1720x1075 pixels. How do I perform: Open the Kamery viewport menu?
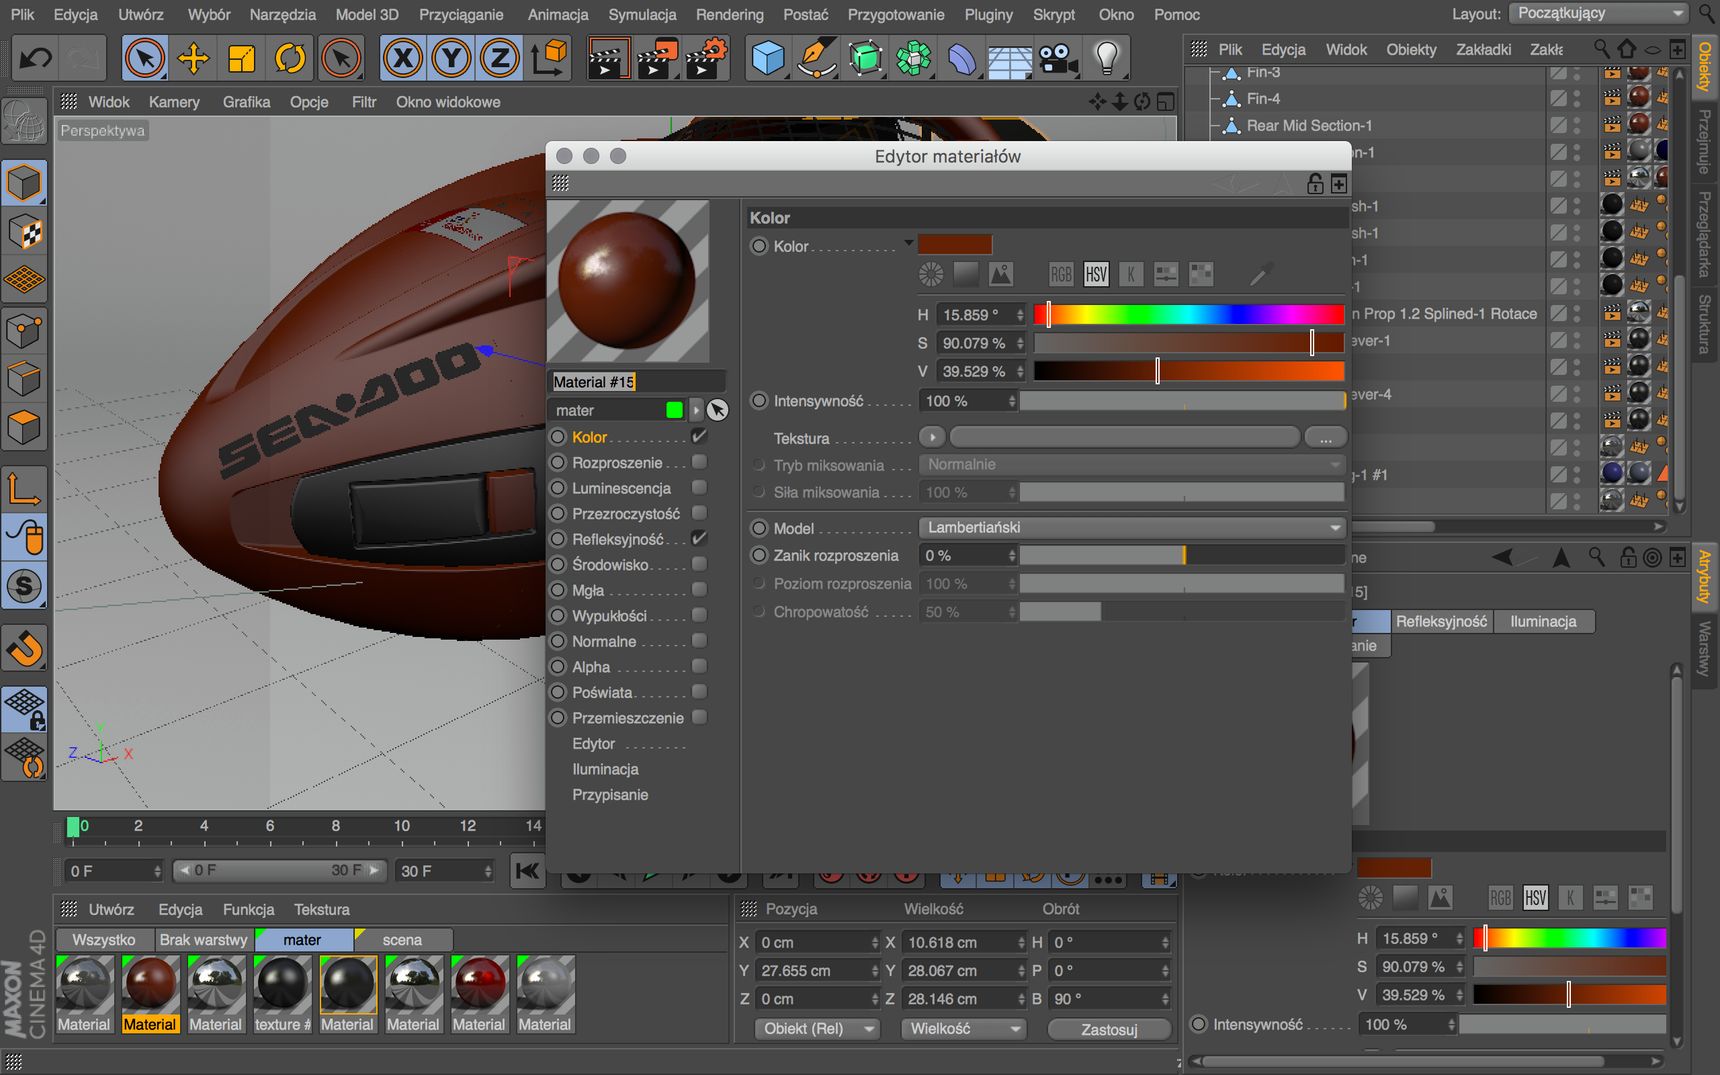(174, 101)
